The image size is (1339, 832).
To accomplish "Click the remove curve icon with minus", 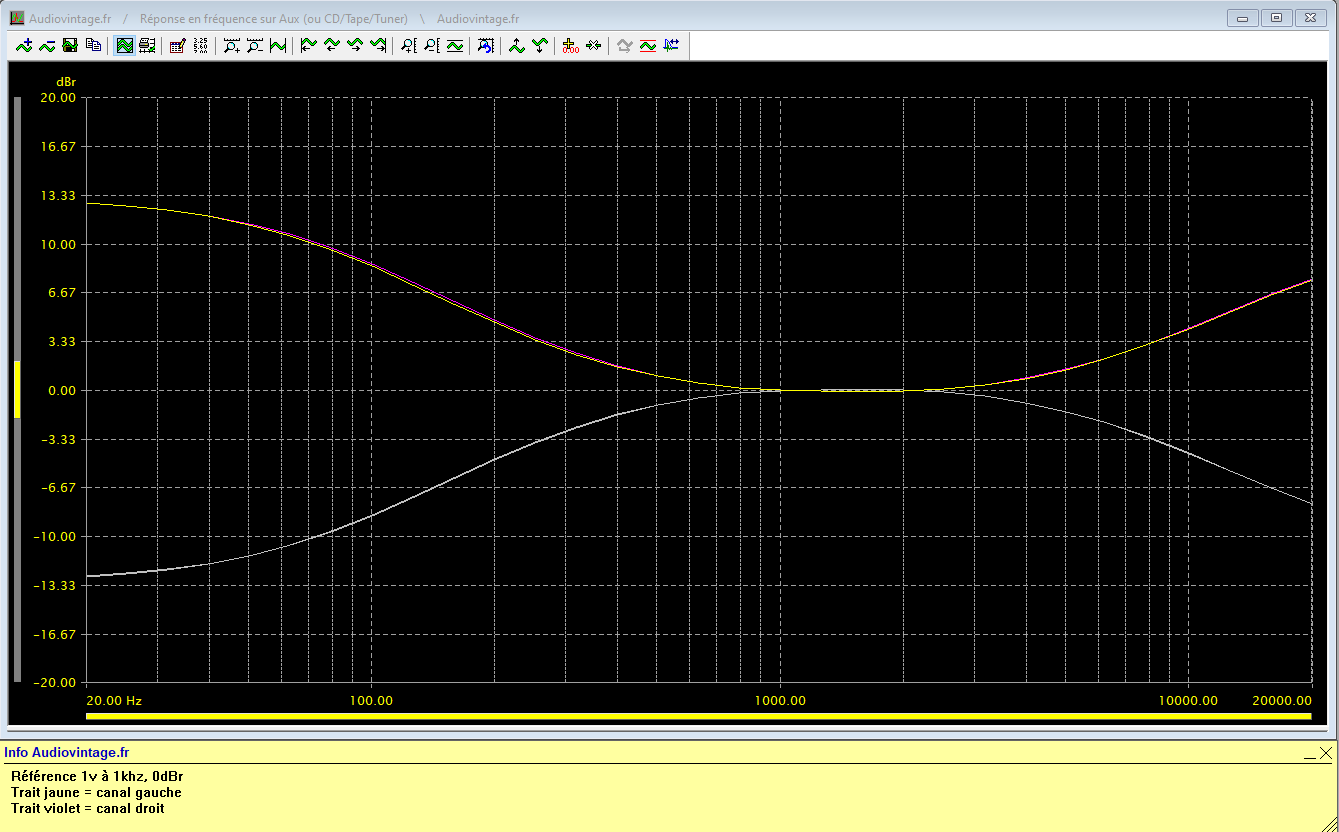I will (x=47, y=45).
